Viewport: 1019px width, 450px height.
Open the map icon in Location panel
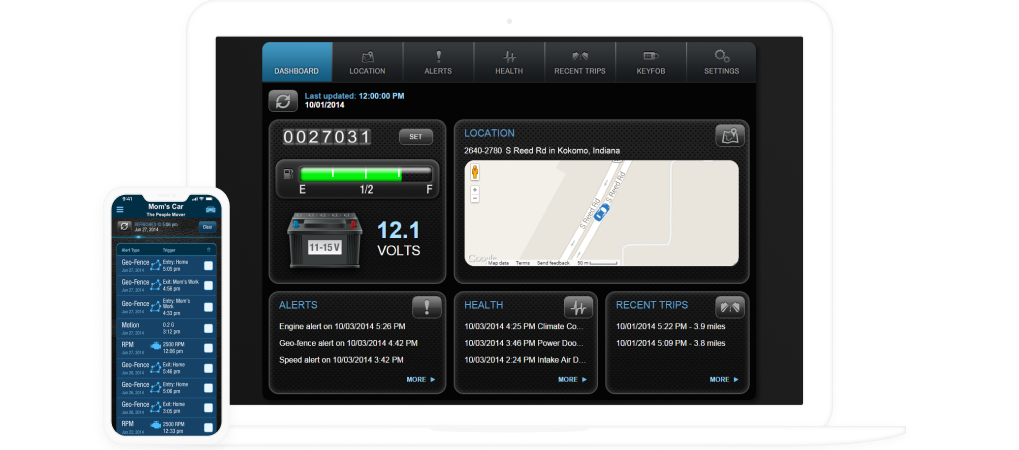click(729, 136)
